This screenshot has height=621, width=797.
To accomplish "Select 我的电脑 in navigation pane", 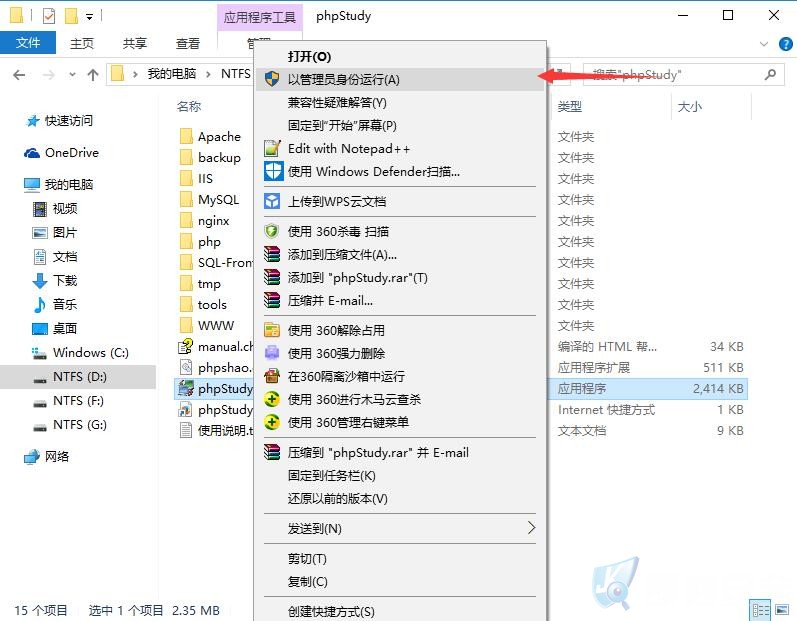I will 59,184.
